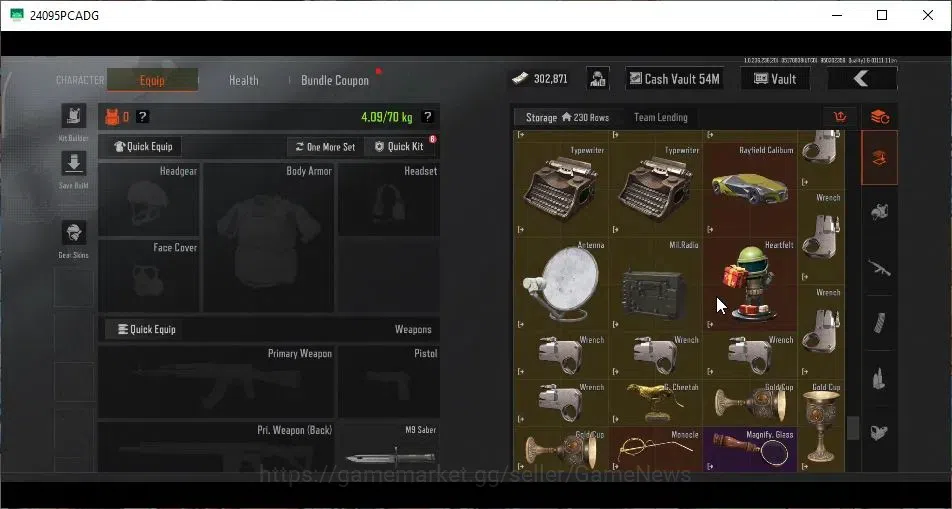
Task: Click the Quick Kit button
Action: (x=399, y=146)
